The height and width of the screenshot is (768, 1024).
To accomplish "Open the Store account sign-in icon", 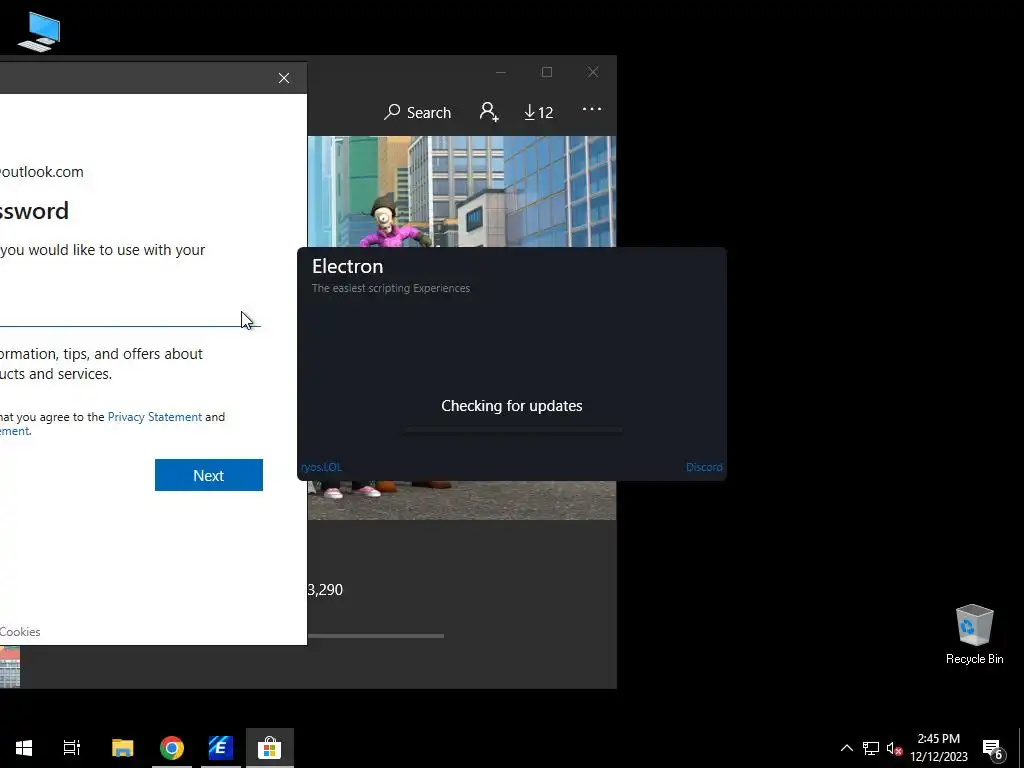I will (488, 112).
